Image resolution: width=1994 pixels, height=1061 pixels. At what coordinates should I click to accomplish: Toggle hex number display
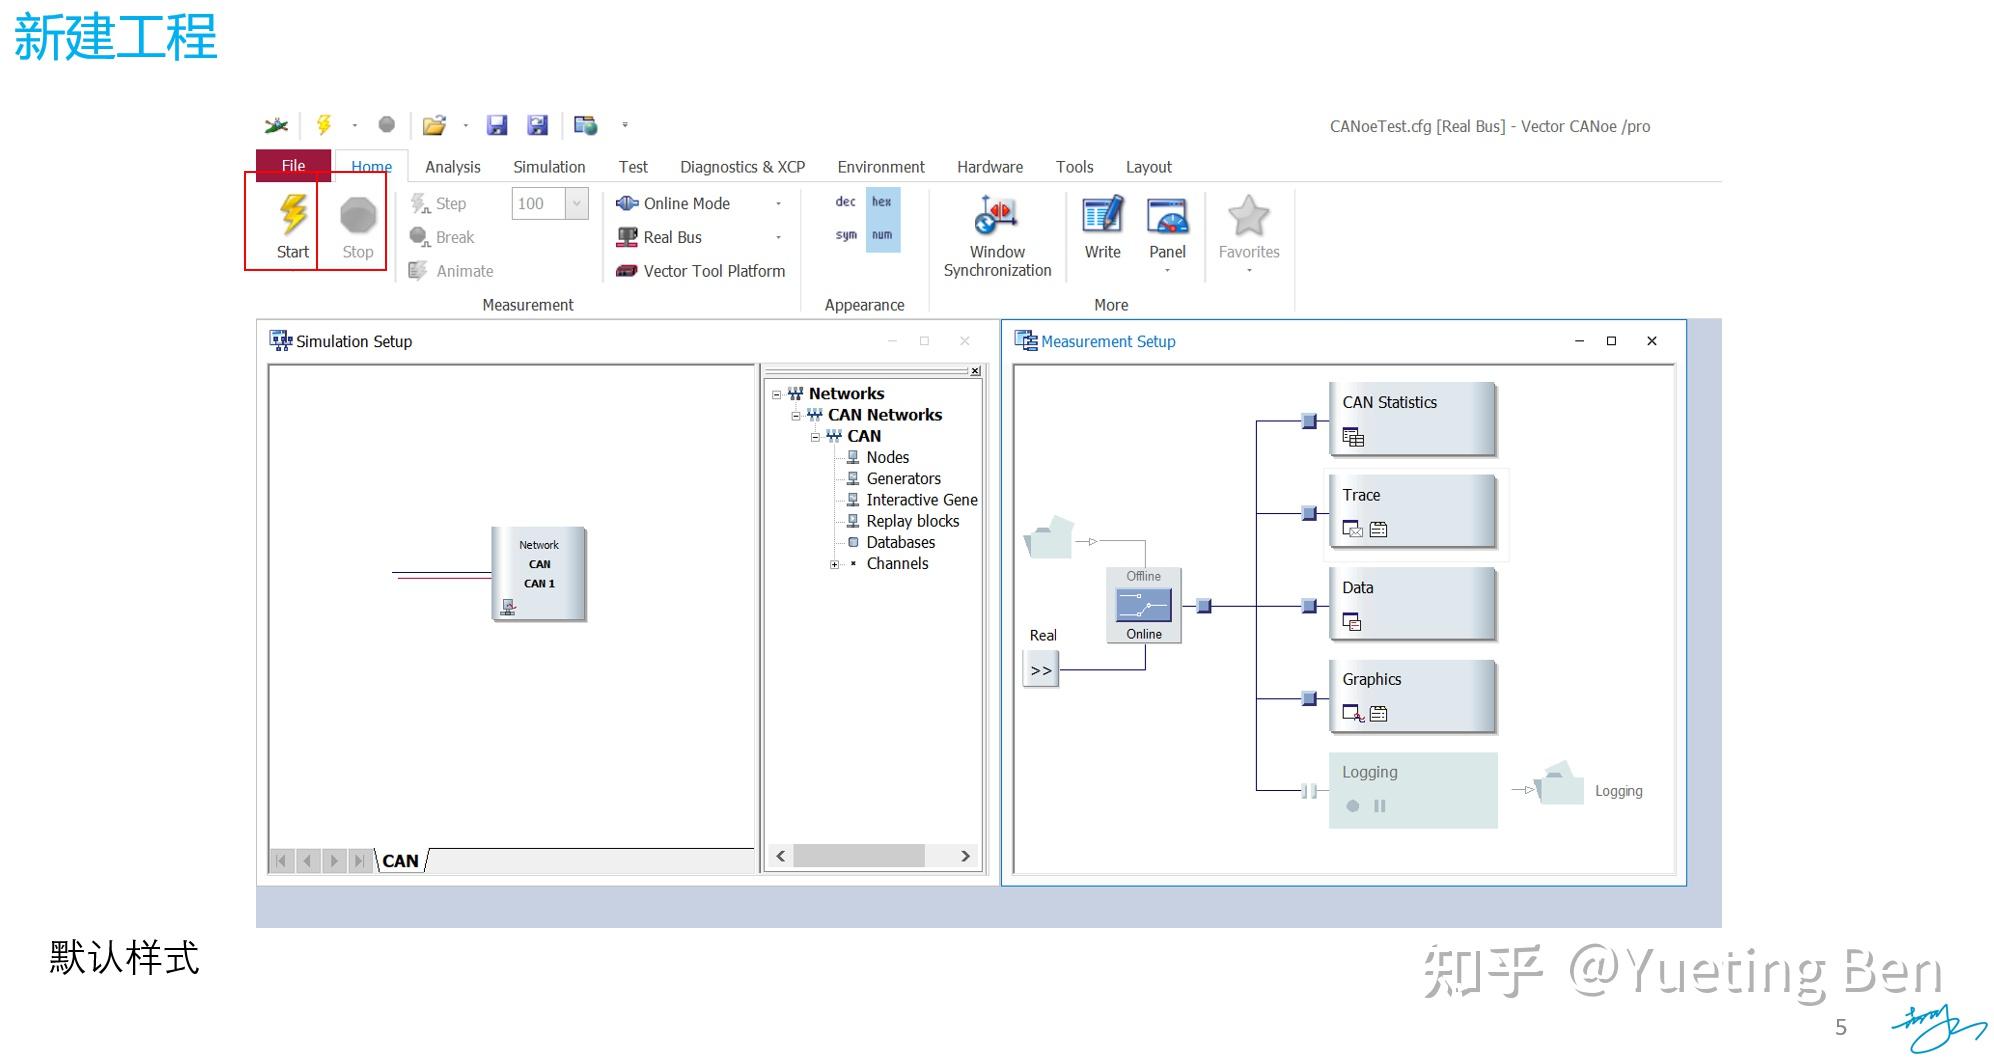[882, 202]
